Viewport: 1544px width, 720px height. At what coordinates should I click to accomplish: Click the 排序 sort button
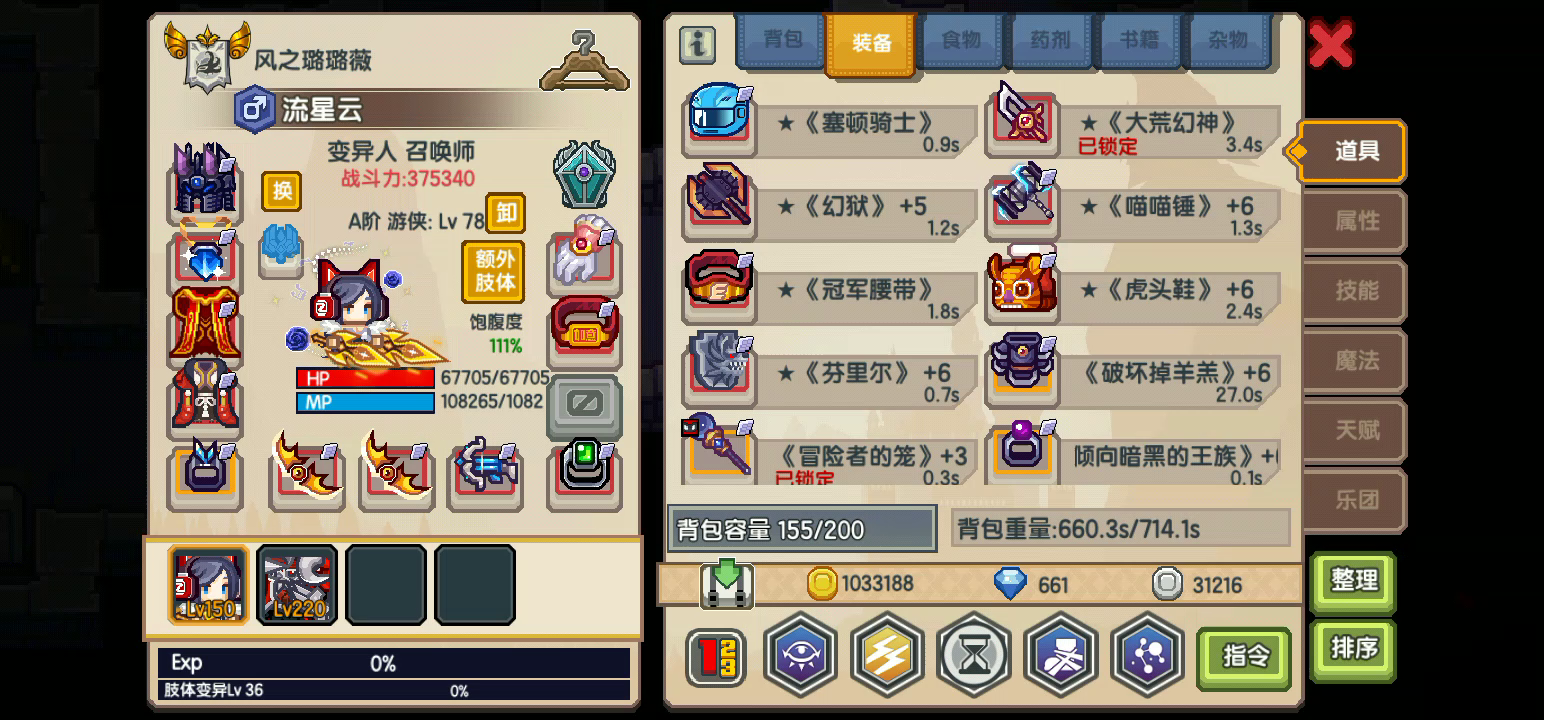click(x=1354, y=648)
